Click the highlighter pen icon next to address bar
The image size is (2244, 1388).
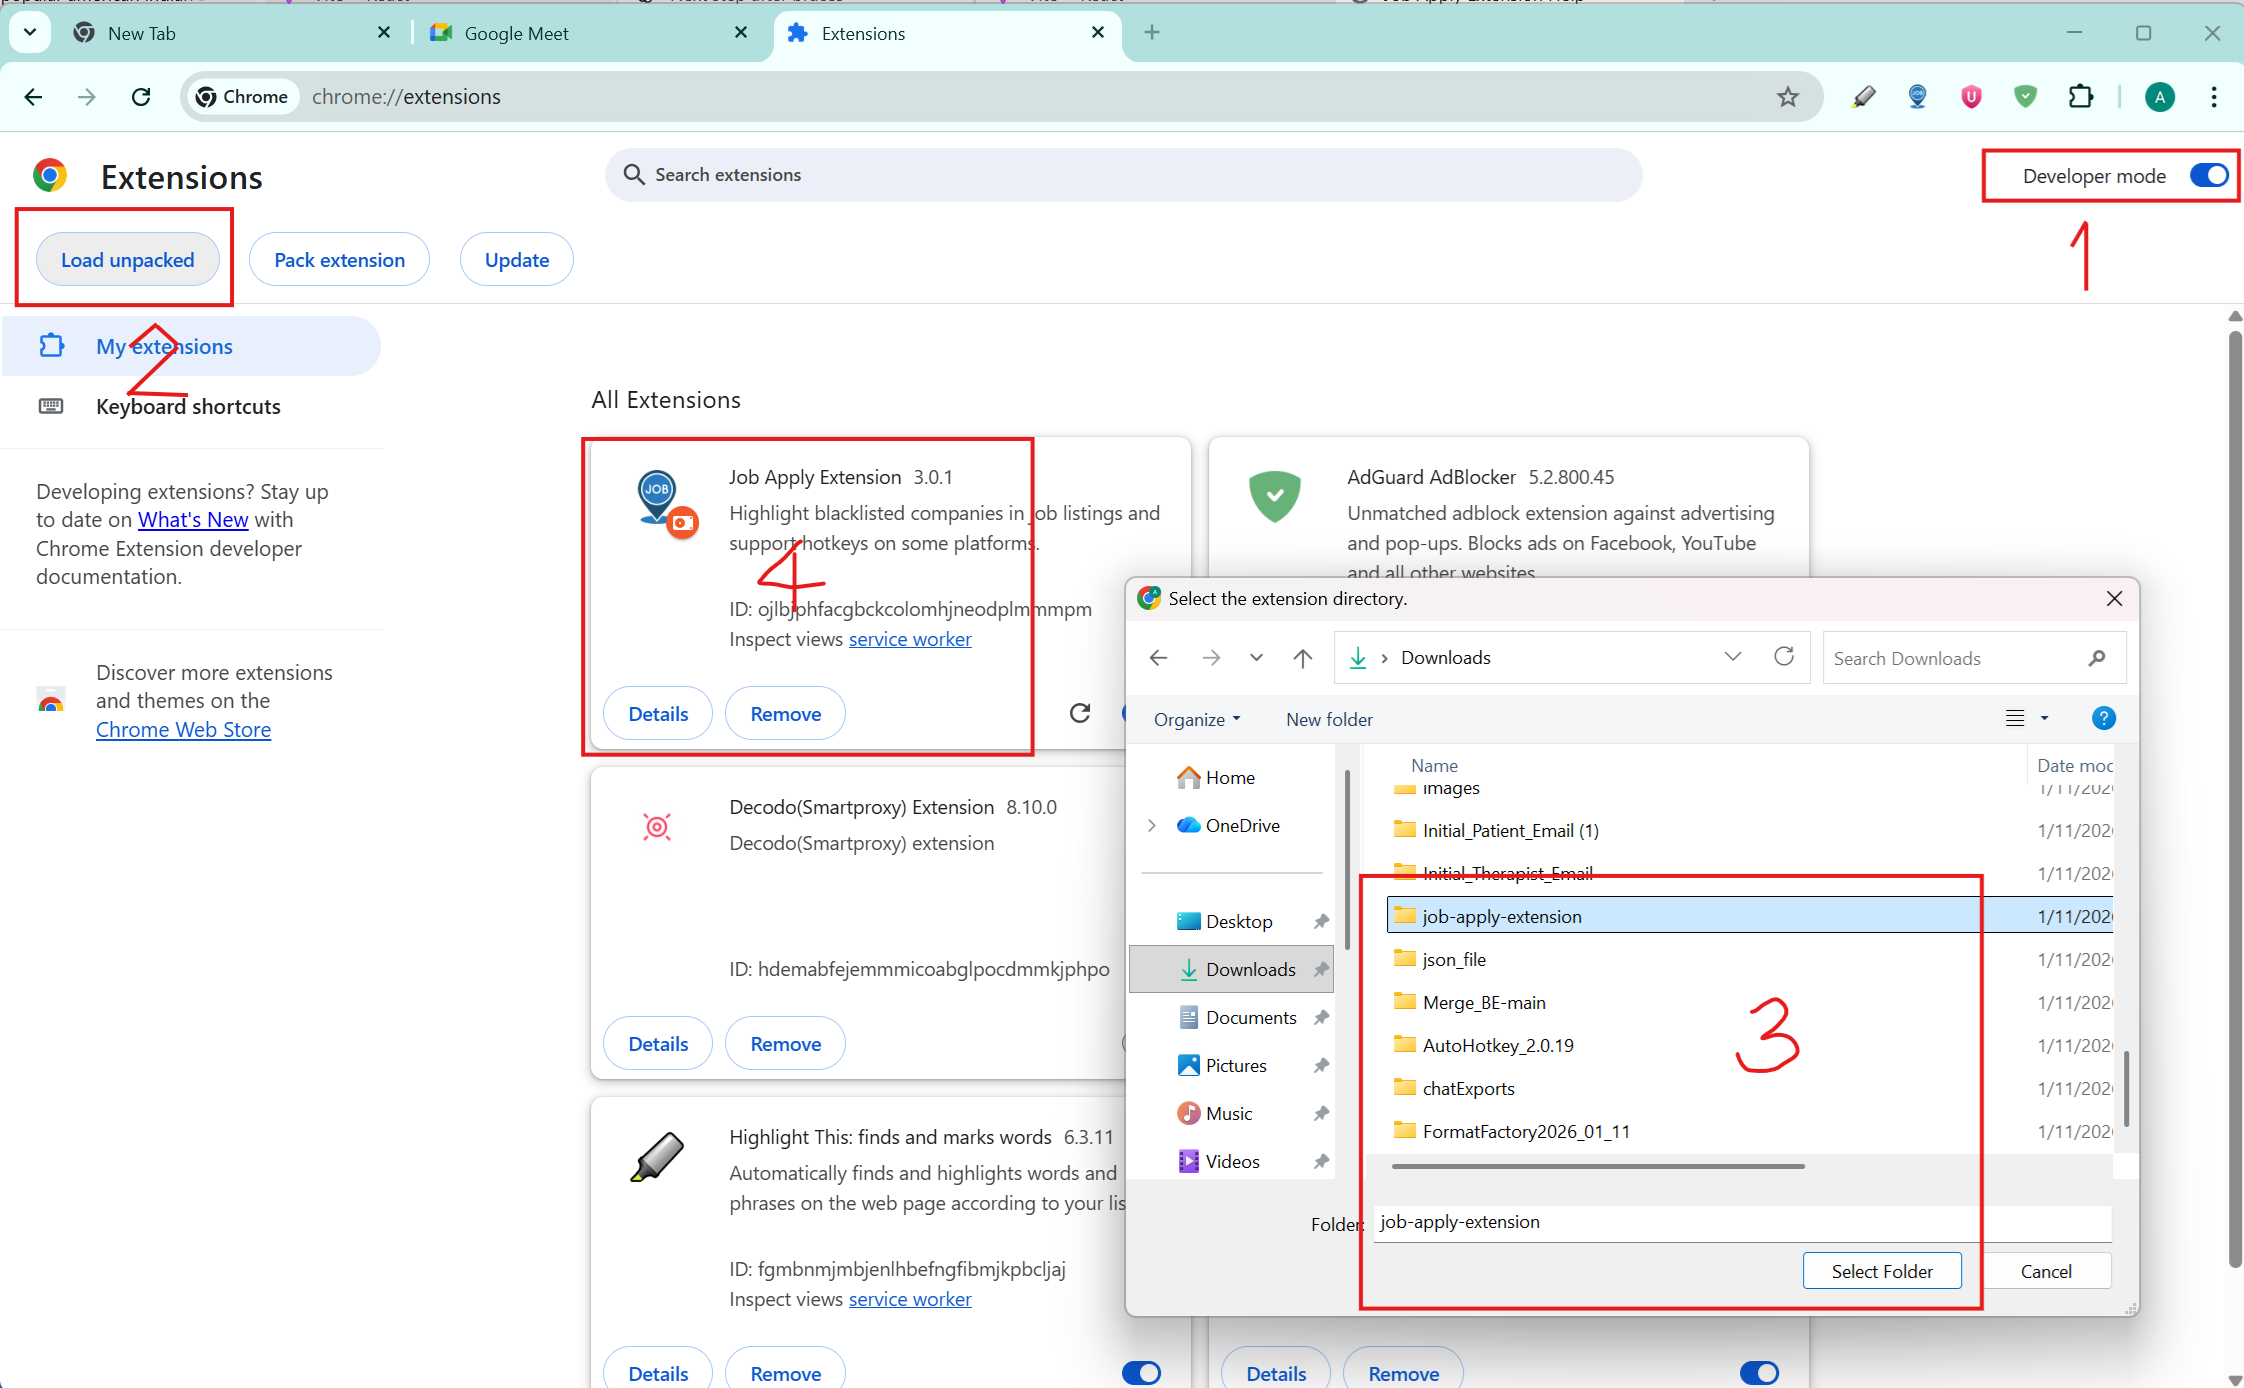pos(1865,96)
